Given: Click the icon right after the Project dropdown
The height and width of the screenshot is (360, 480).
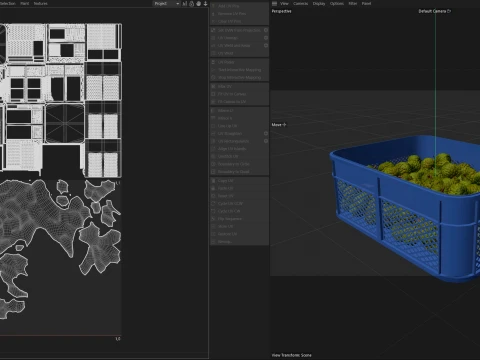Looking at the screenshot, I should (184, 4).
